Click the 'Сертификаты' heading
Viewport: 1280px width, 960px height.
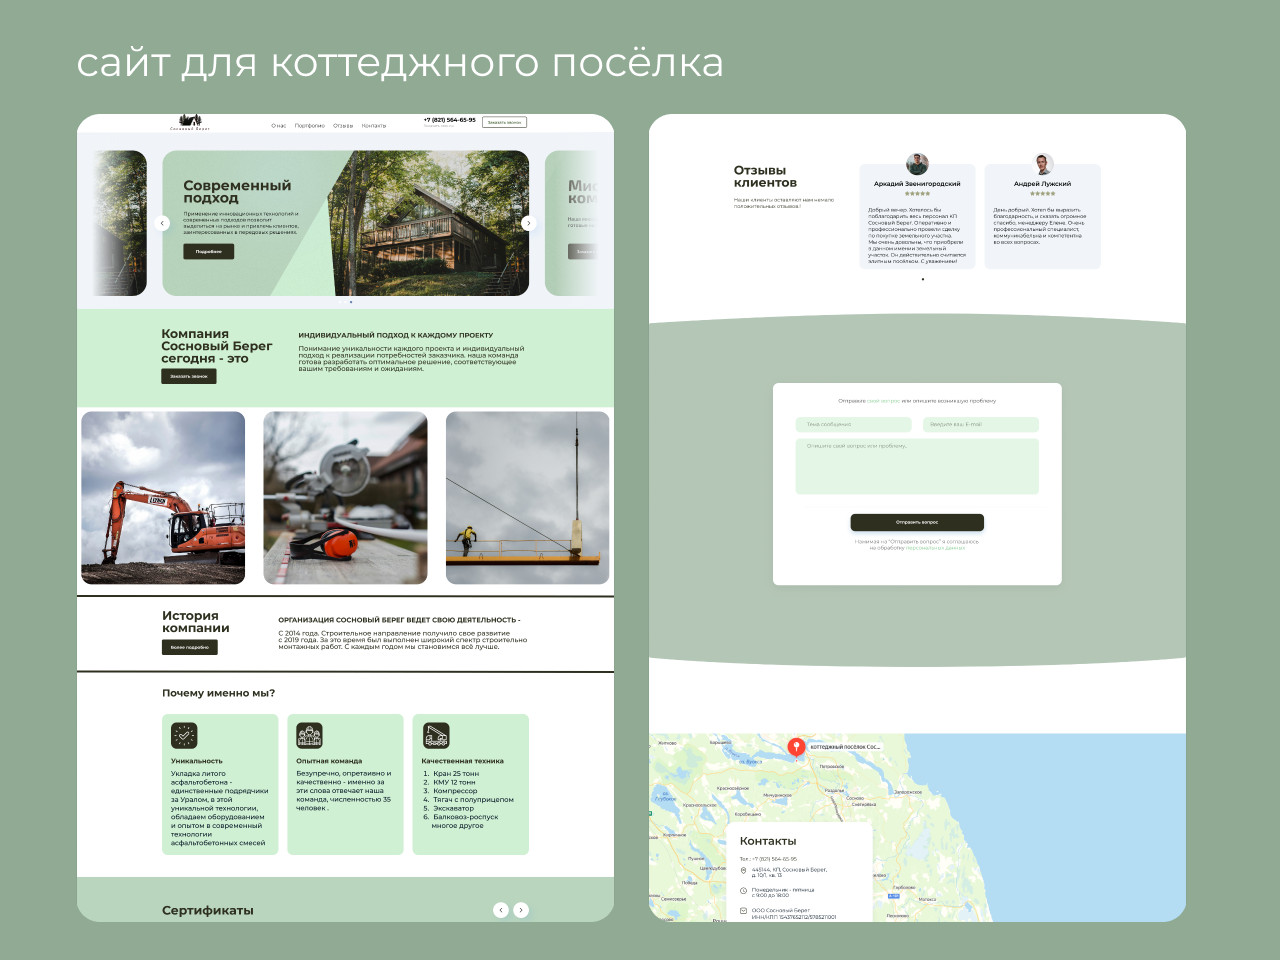point(208,910)
